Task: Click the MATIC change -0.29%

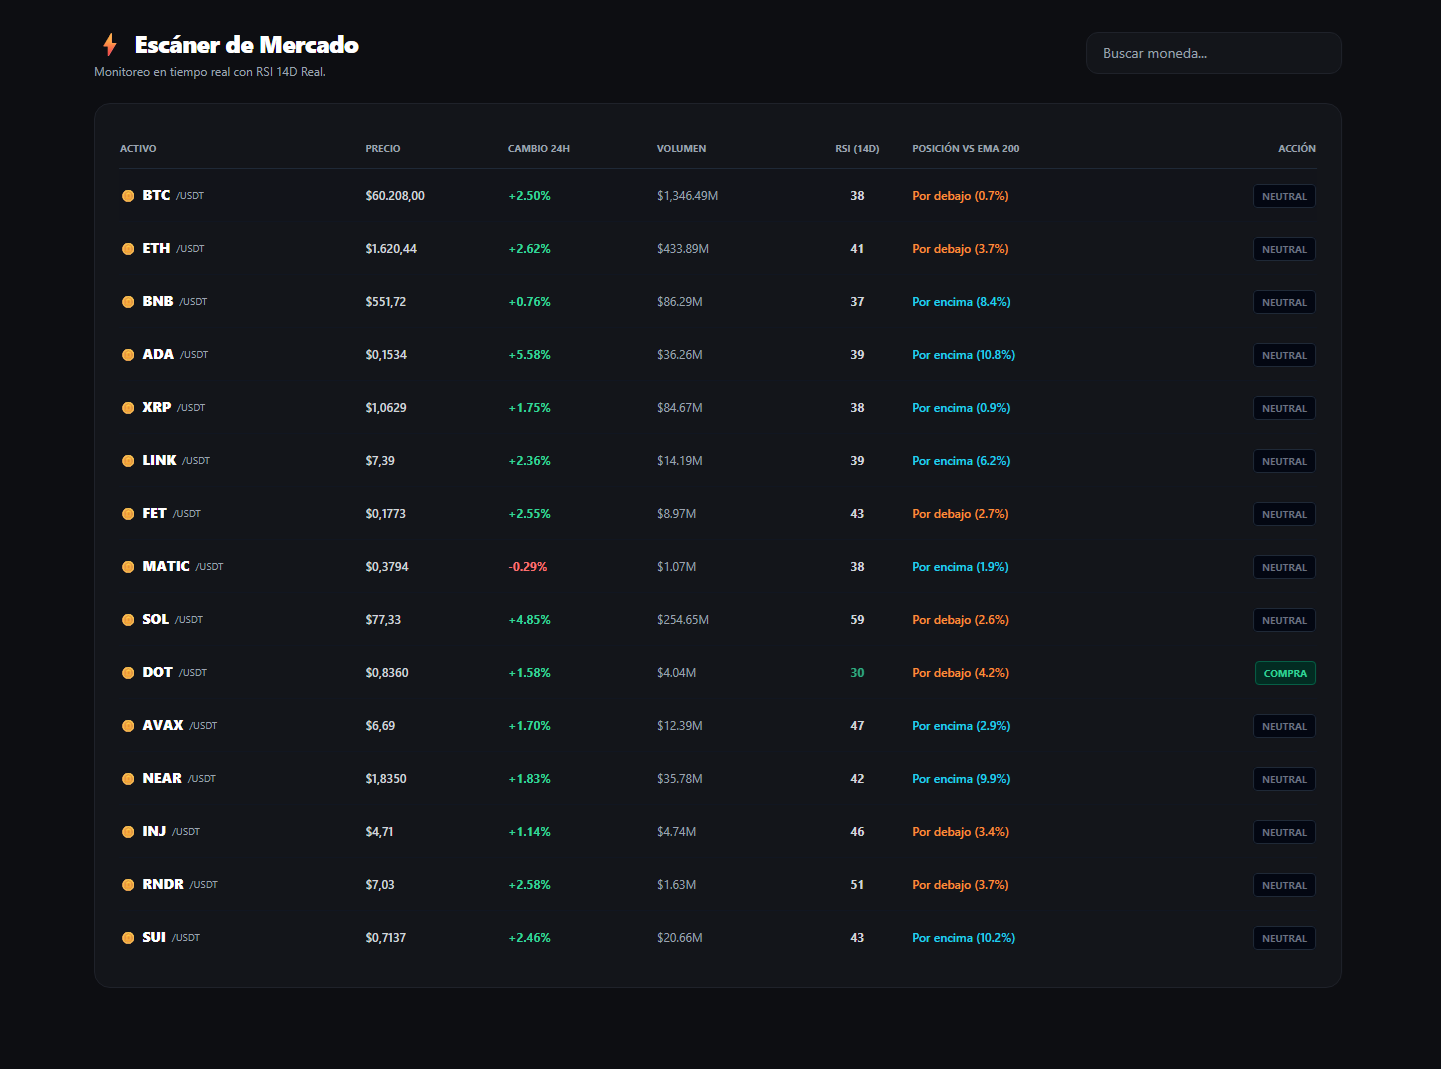Action: click(528, 567)
